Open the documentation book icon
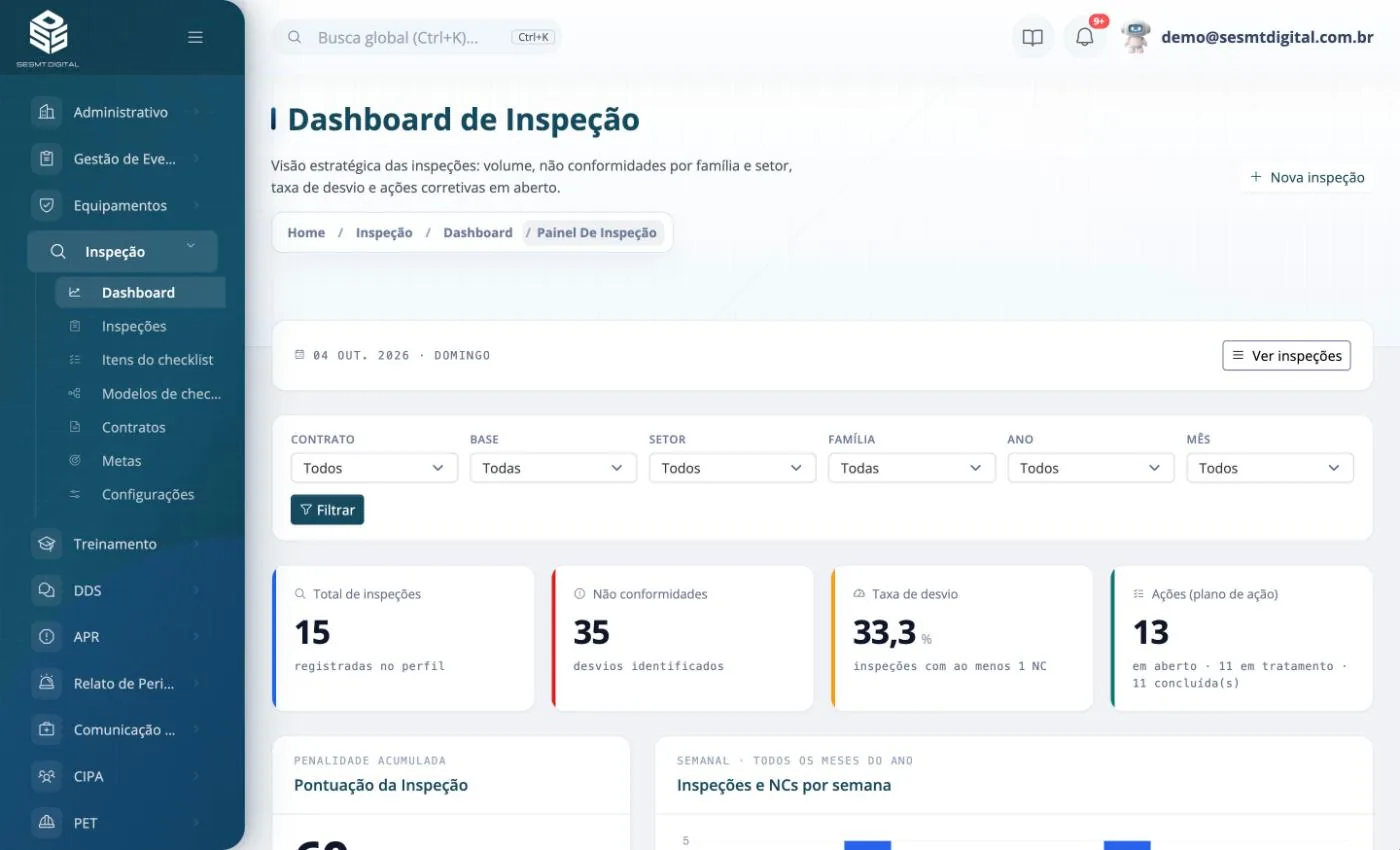Screen dimensions: 1400x850 [1033, 38]
